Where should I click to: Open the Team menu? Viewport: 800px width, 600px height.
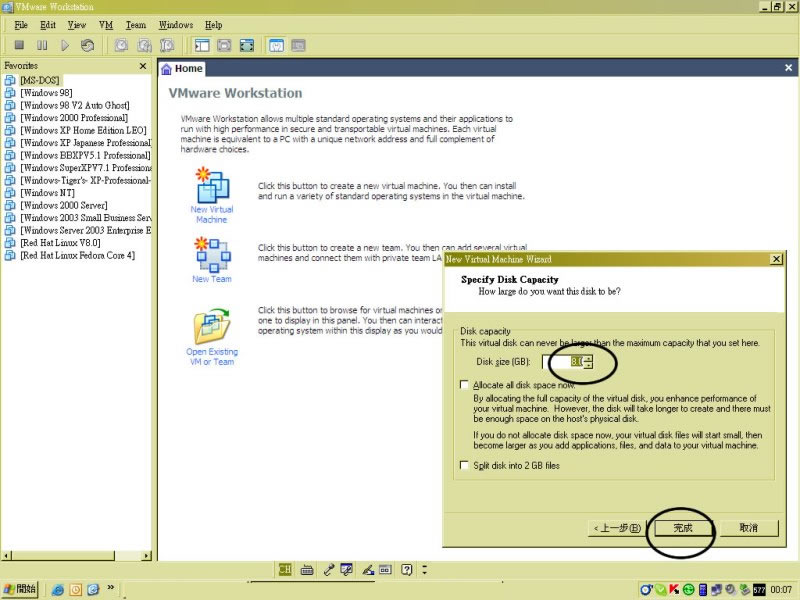[x=136, y=25]
